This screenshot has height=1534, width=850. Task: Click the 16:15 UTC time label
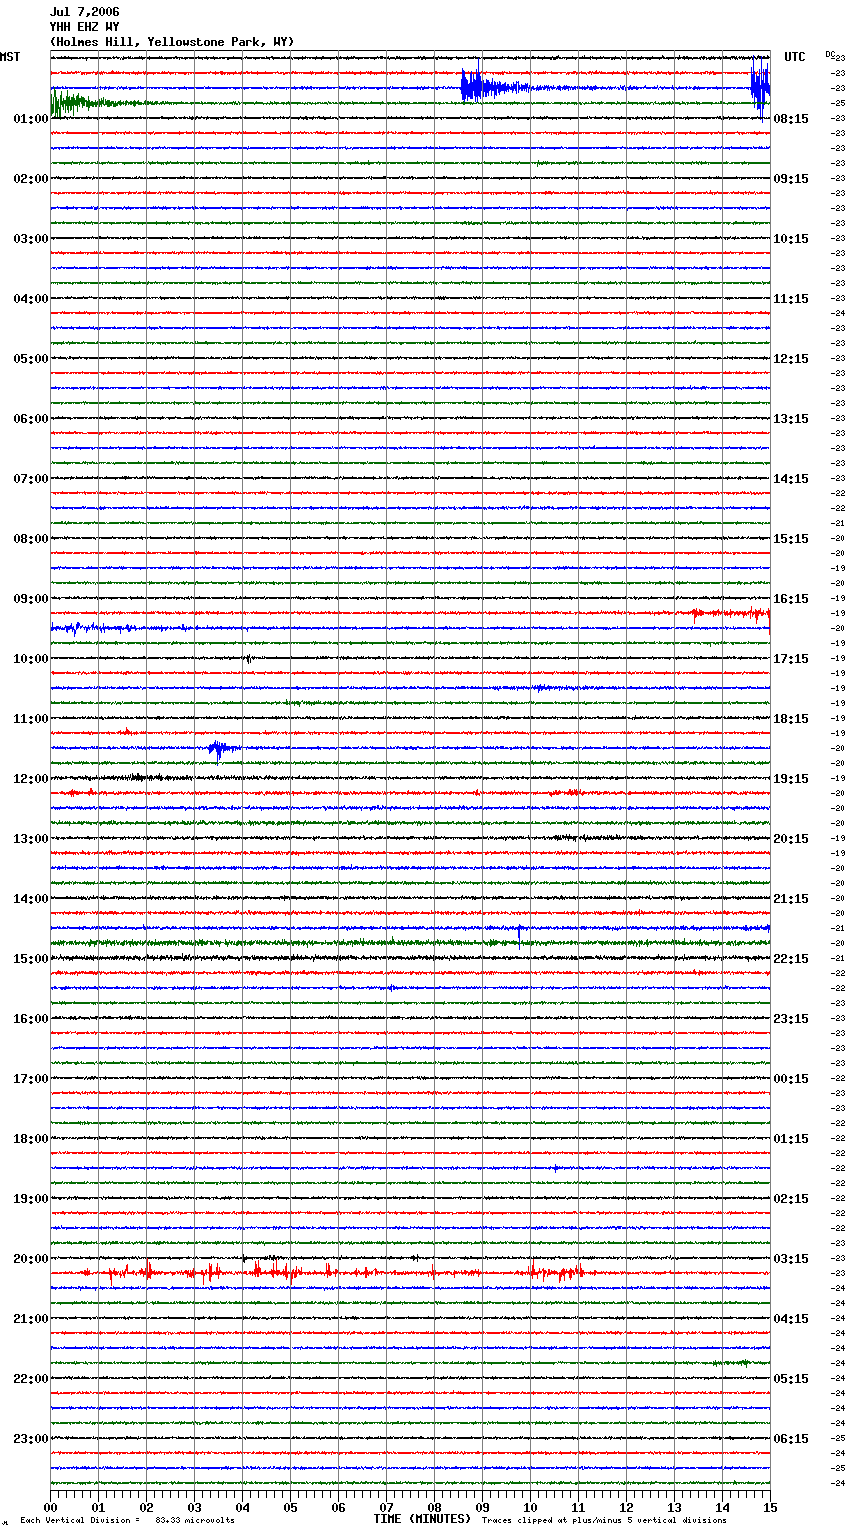pyautogui.click(x=791, y=599)
